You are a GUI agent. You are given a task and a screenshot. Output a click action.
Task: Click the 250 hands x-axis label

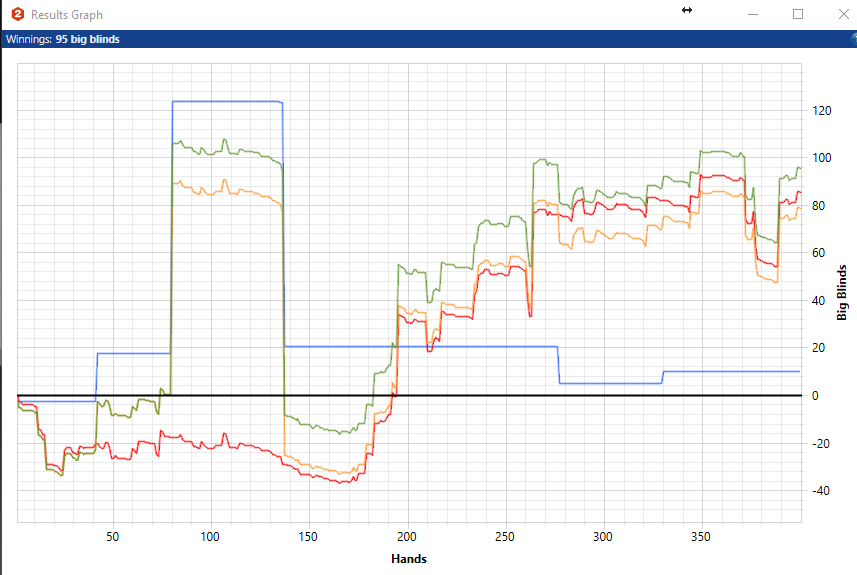pyautogui.click(x=504, y=537)
